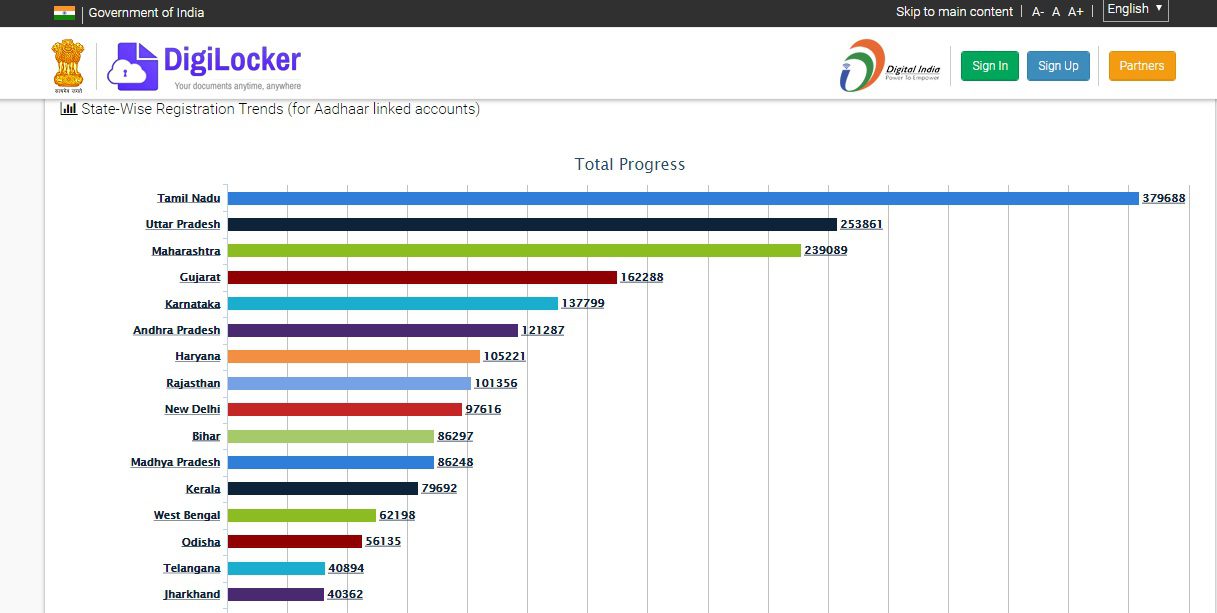Click the Sign Up button
The image size is (1217, 613).
coord(1058,66)
